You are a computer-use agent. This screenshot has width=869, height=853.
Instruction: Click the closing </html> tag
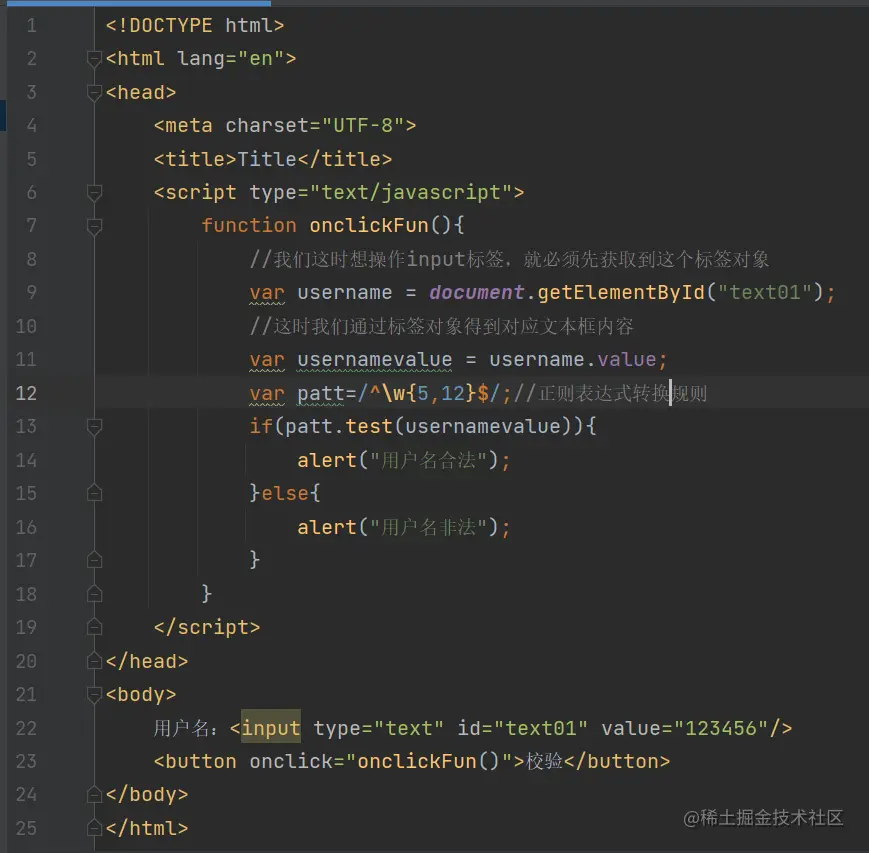coord(147,828)
